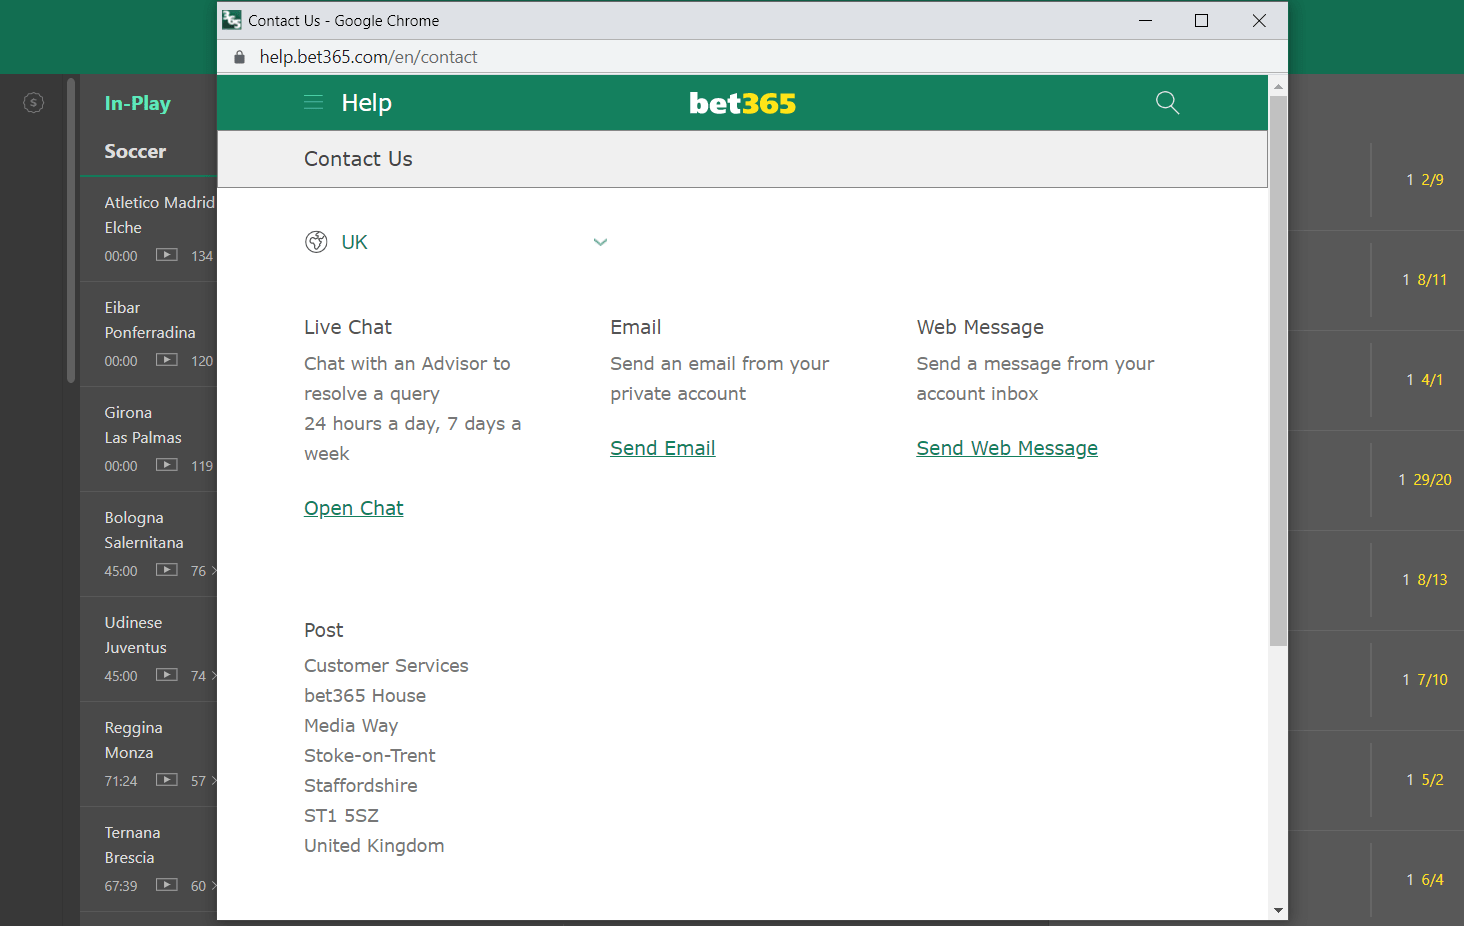Viewport: 1464px width, 926px height.
Task: Open Chat link under Live Chat
Action: [354, 508]
